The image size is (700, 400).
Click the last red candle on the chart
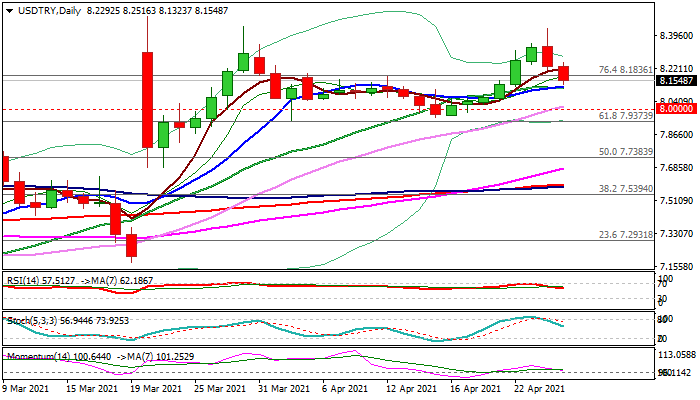tap(564, 73)
